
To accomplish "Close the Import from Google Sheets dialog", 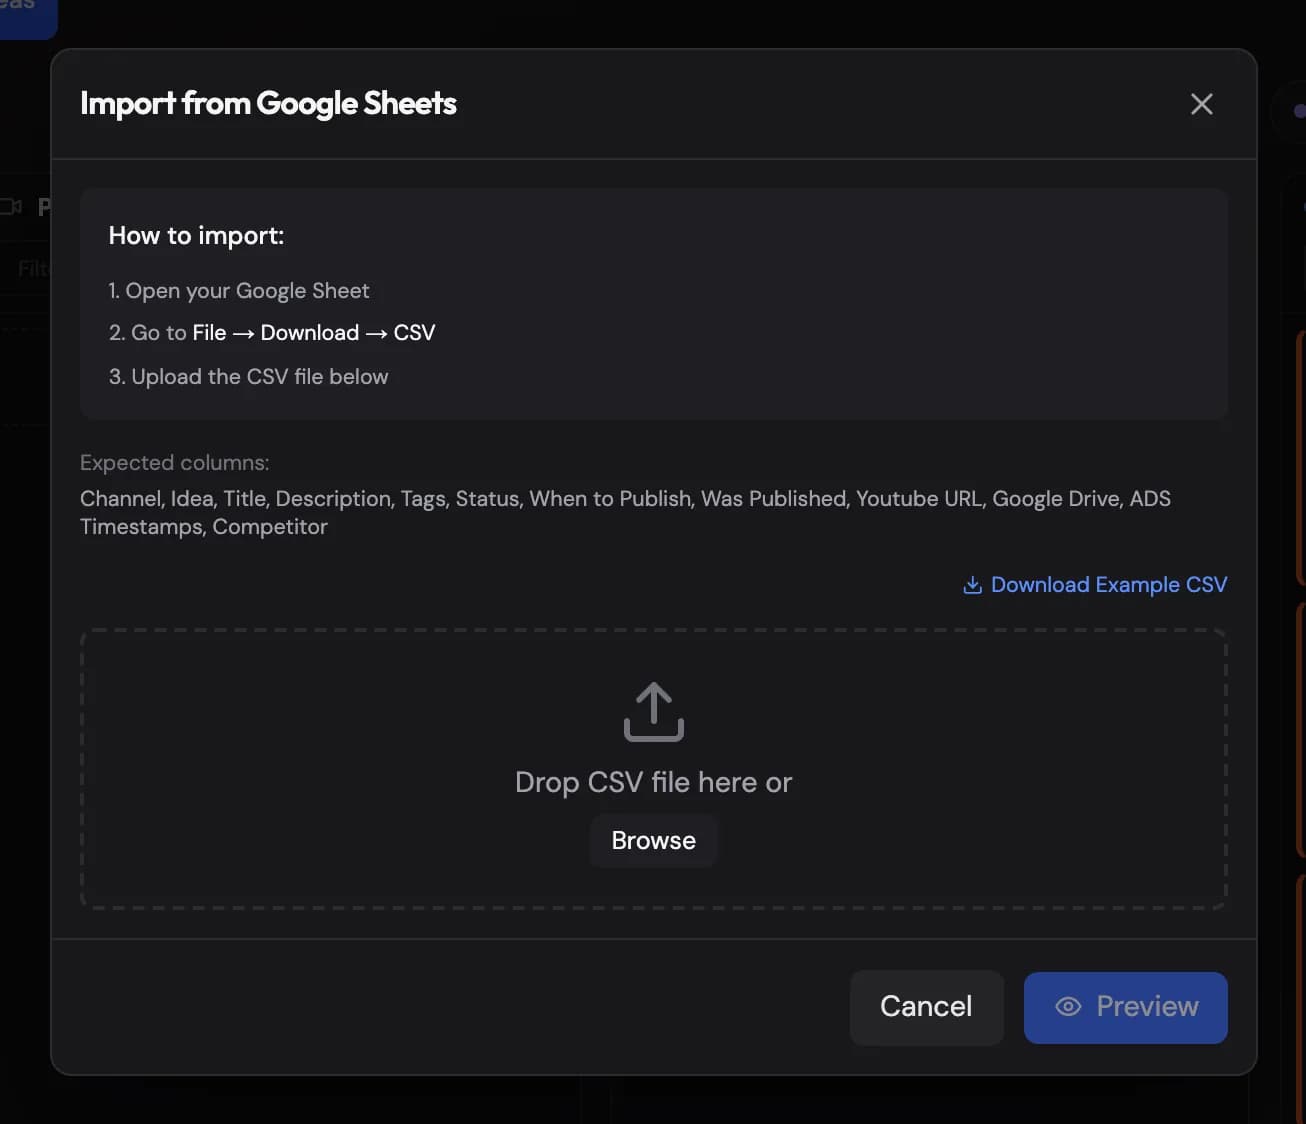I will (1202, 104).
